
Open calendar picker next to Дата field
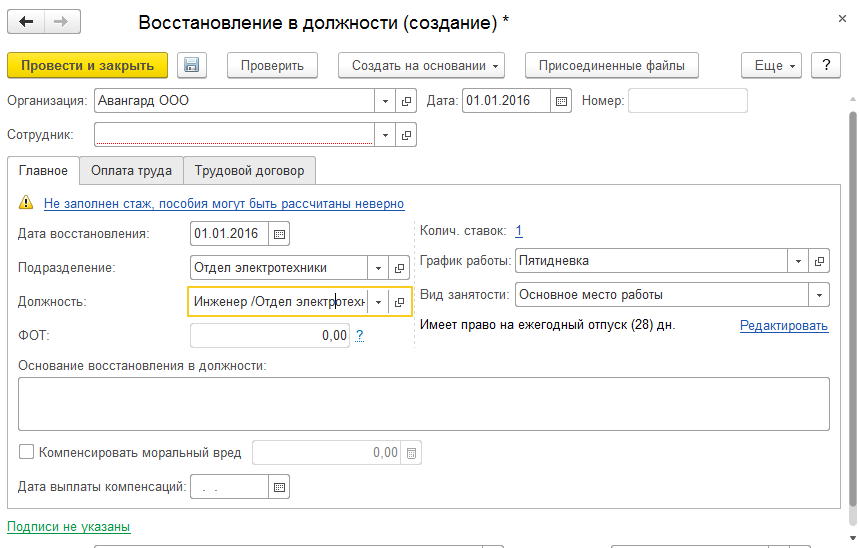click(561, 101)
